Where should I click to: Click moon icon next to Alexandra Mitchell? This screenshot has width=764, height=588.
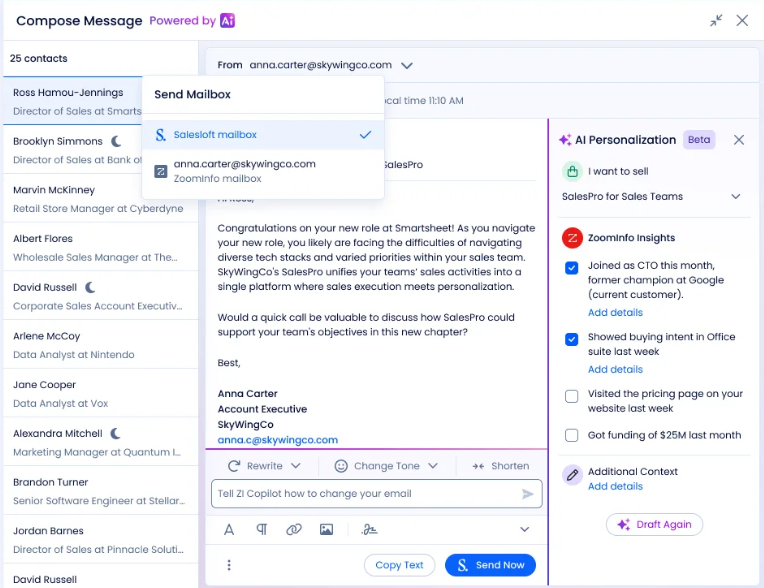[115, 434]
